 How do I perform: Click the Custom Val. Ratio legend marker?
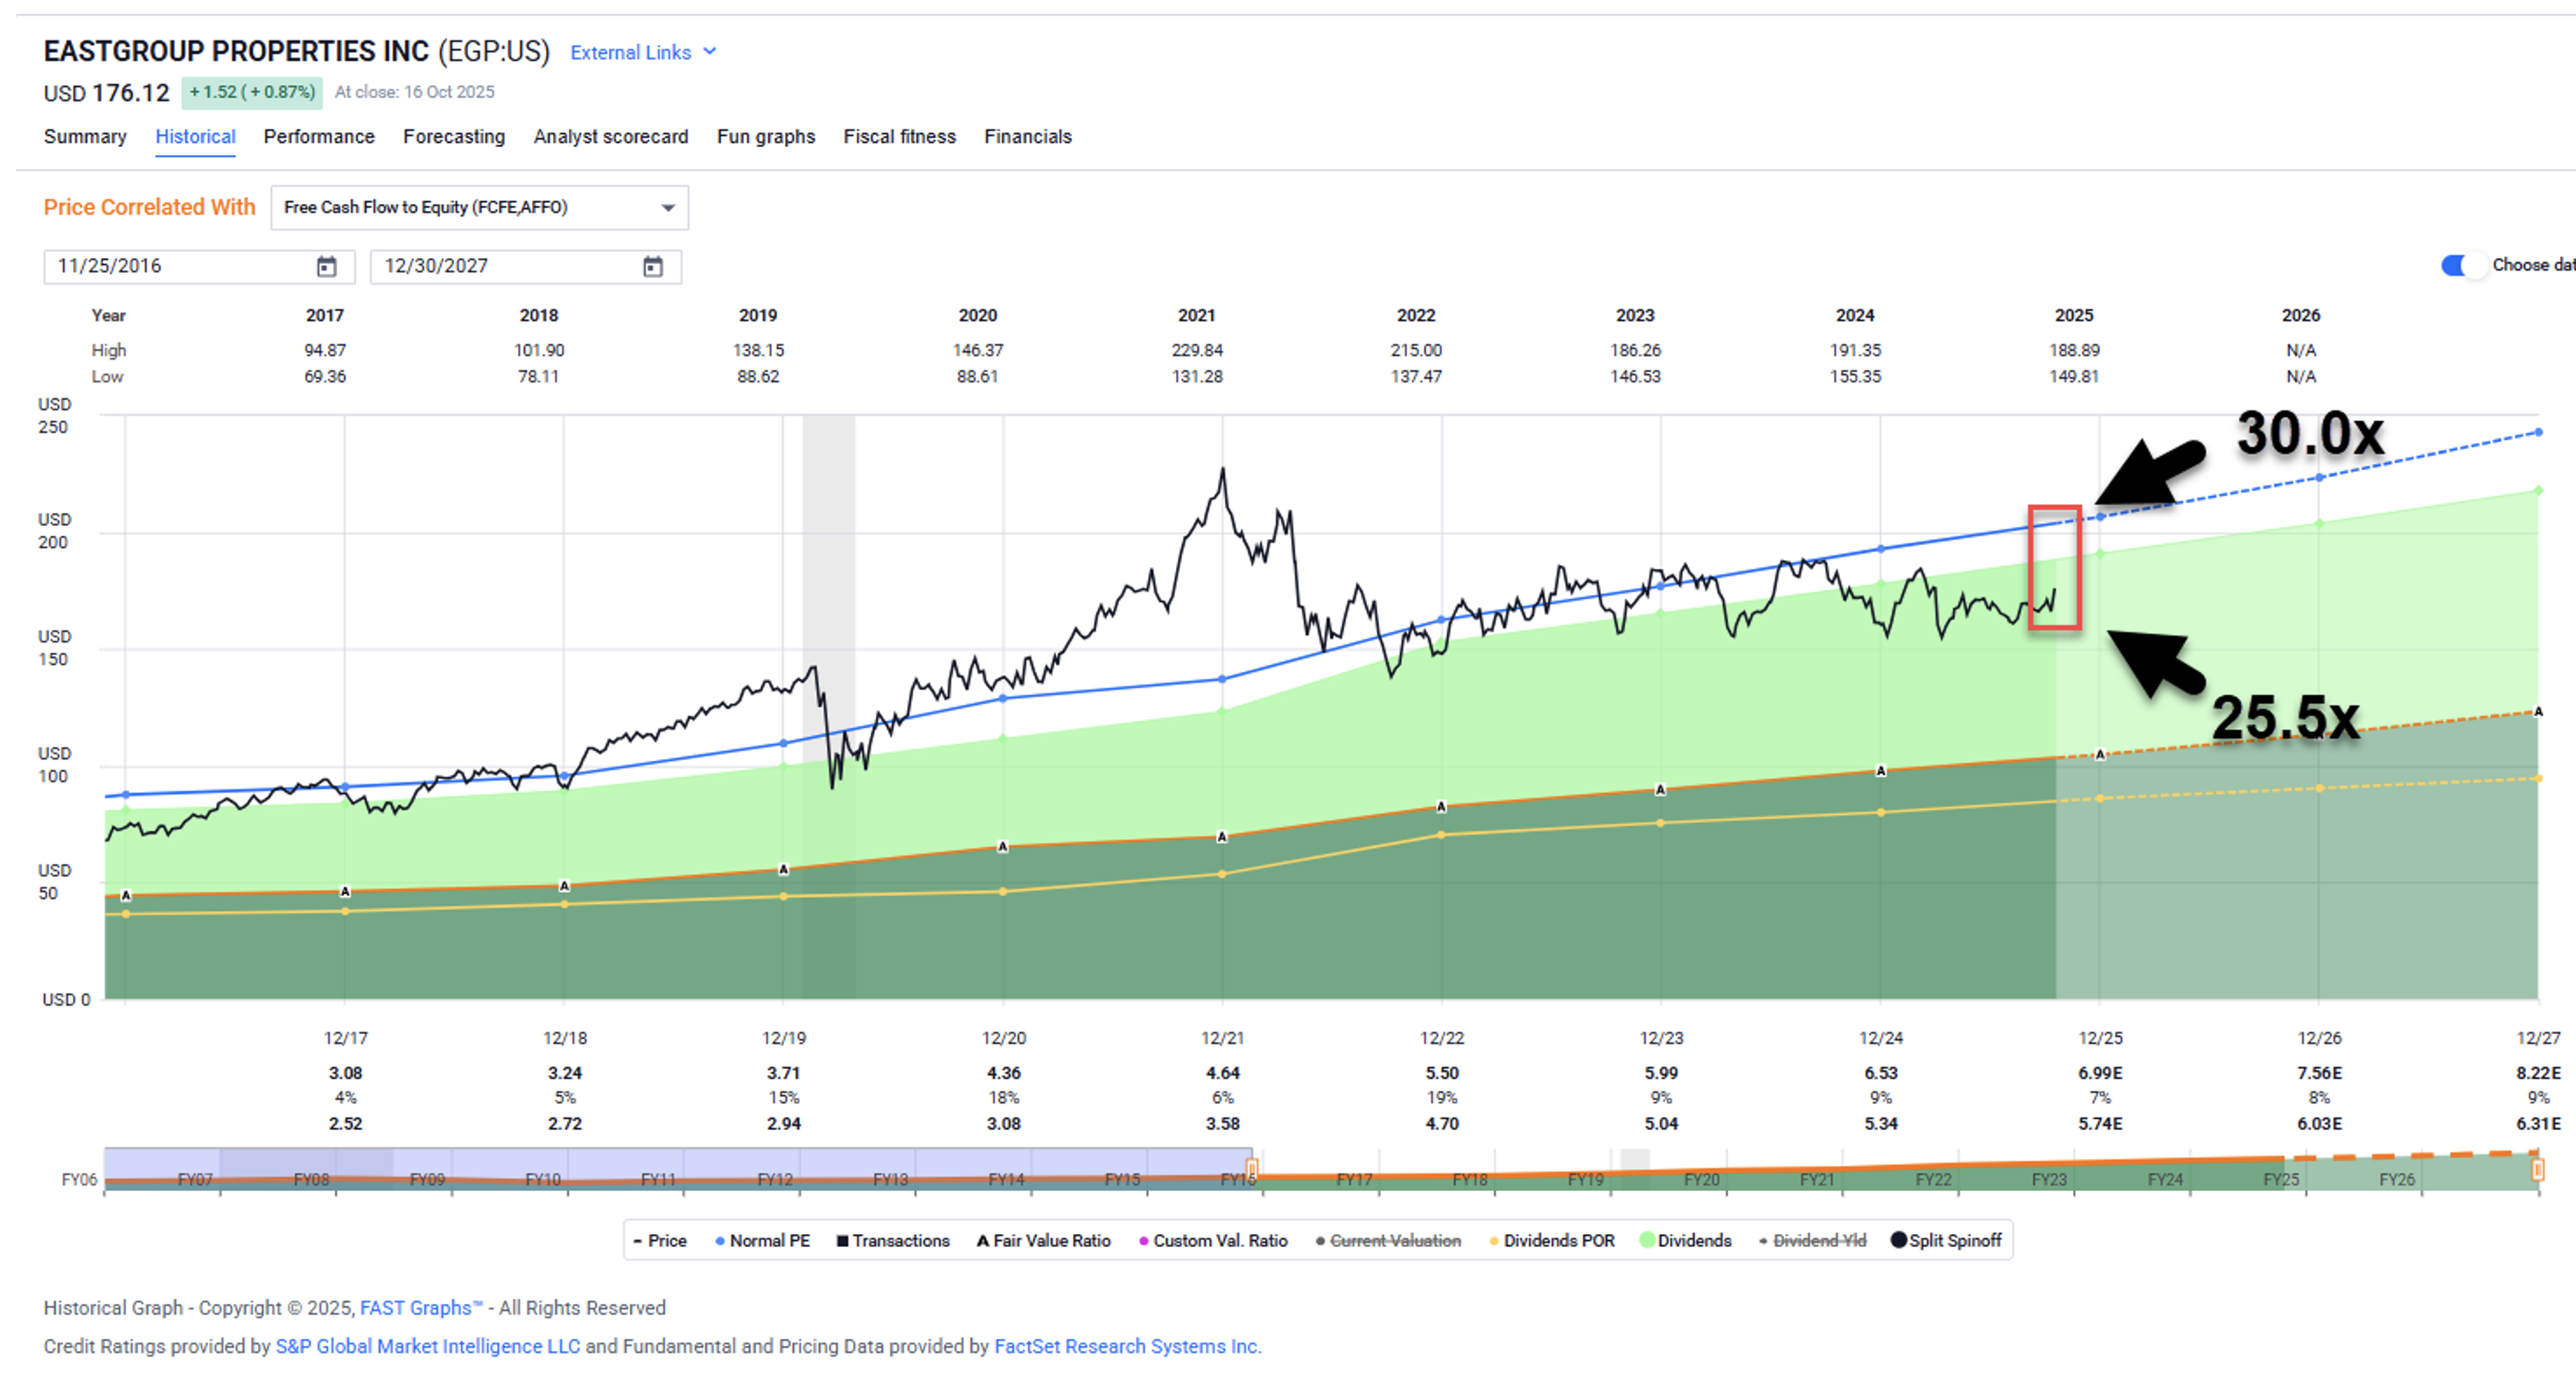click(x=1143, y=1241)
